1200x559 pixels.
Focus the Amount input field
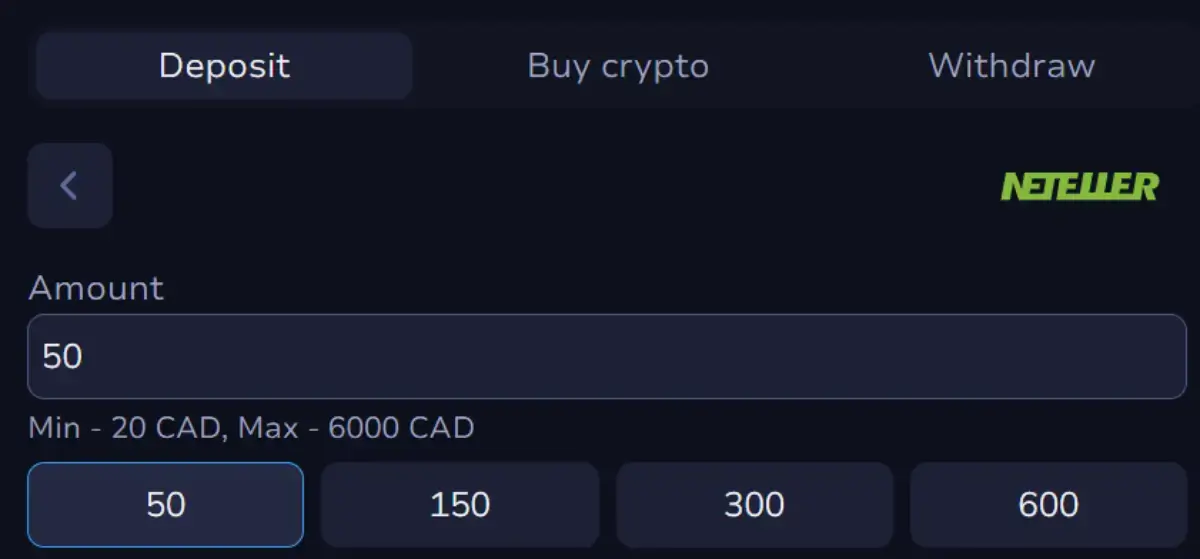click(x=606, y=356)
